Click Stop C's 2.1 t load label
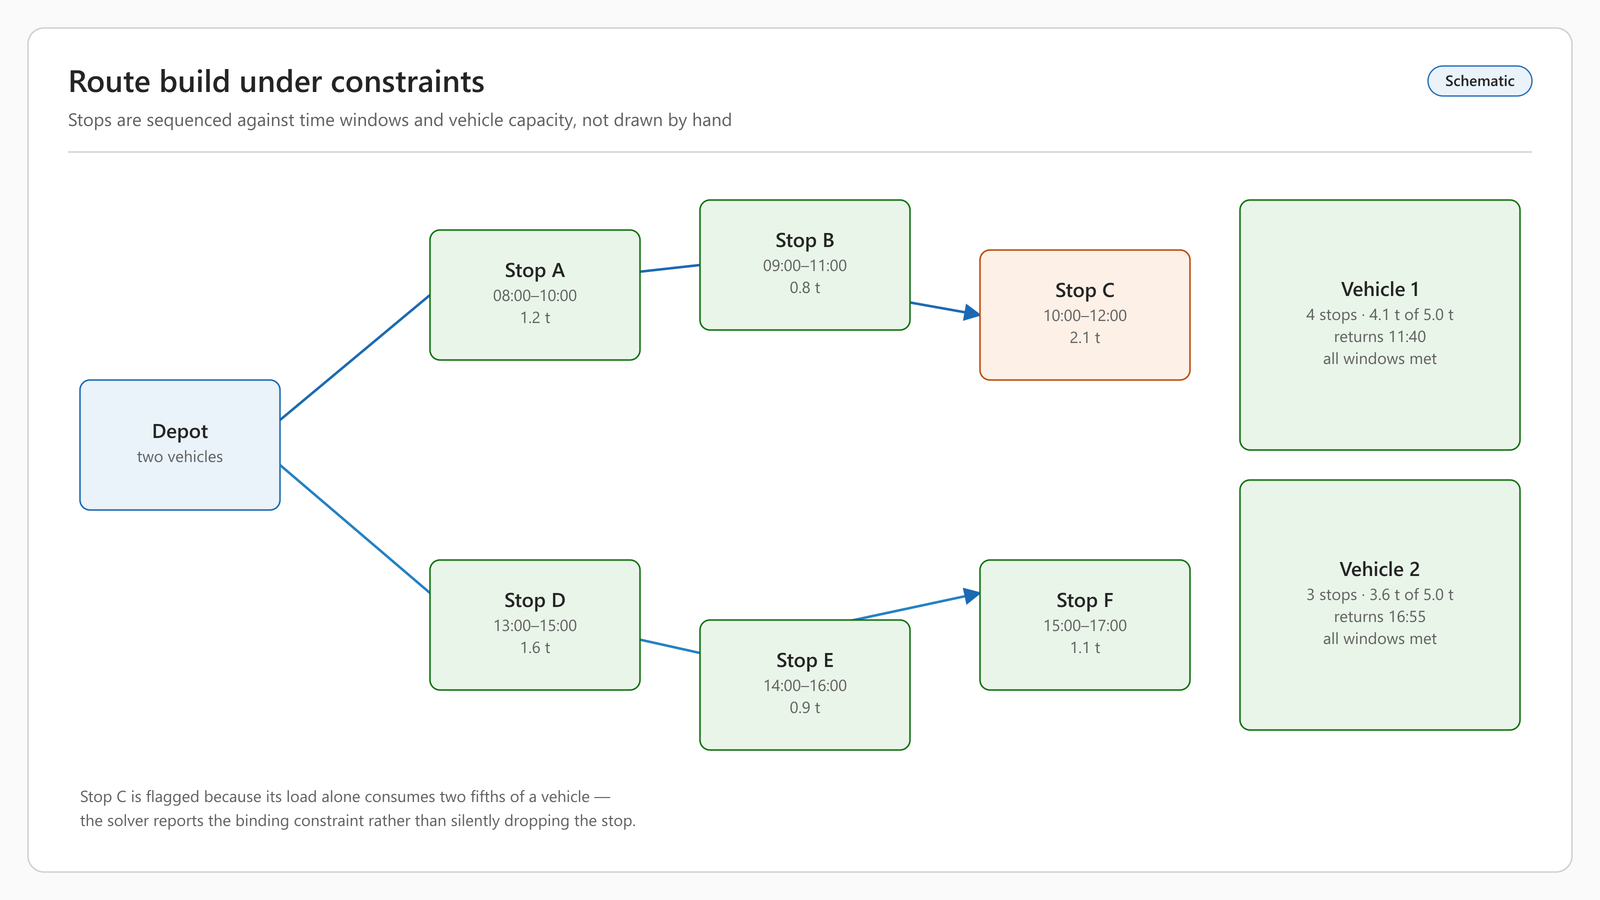 click(x=1085, y=338)
